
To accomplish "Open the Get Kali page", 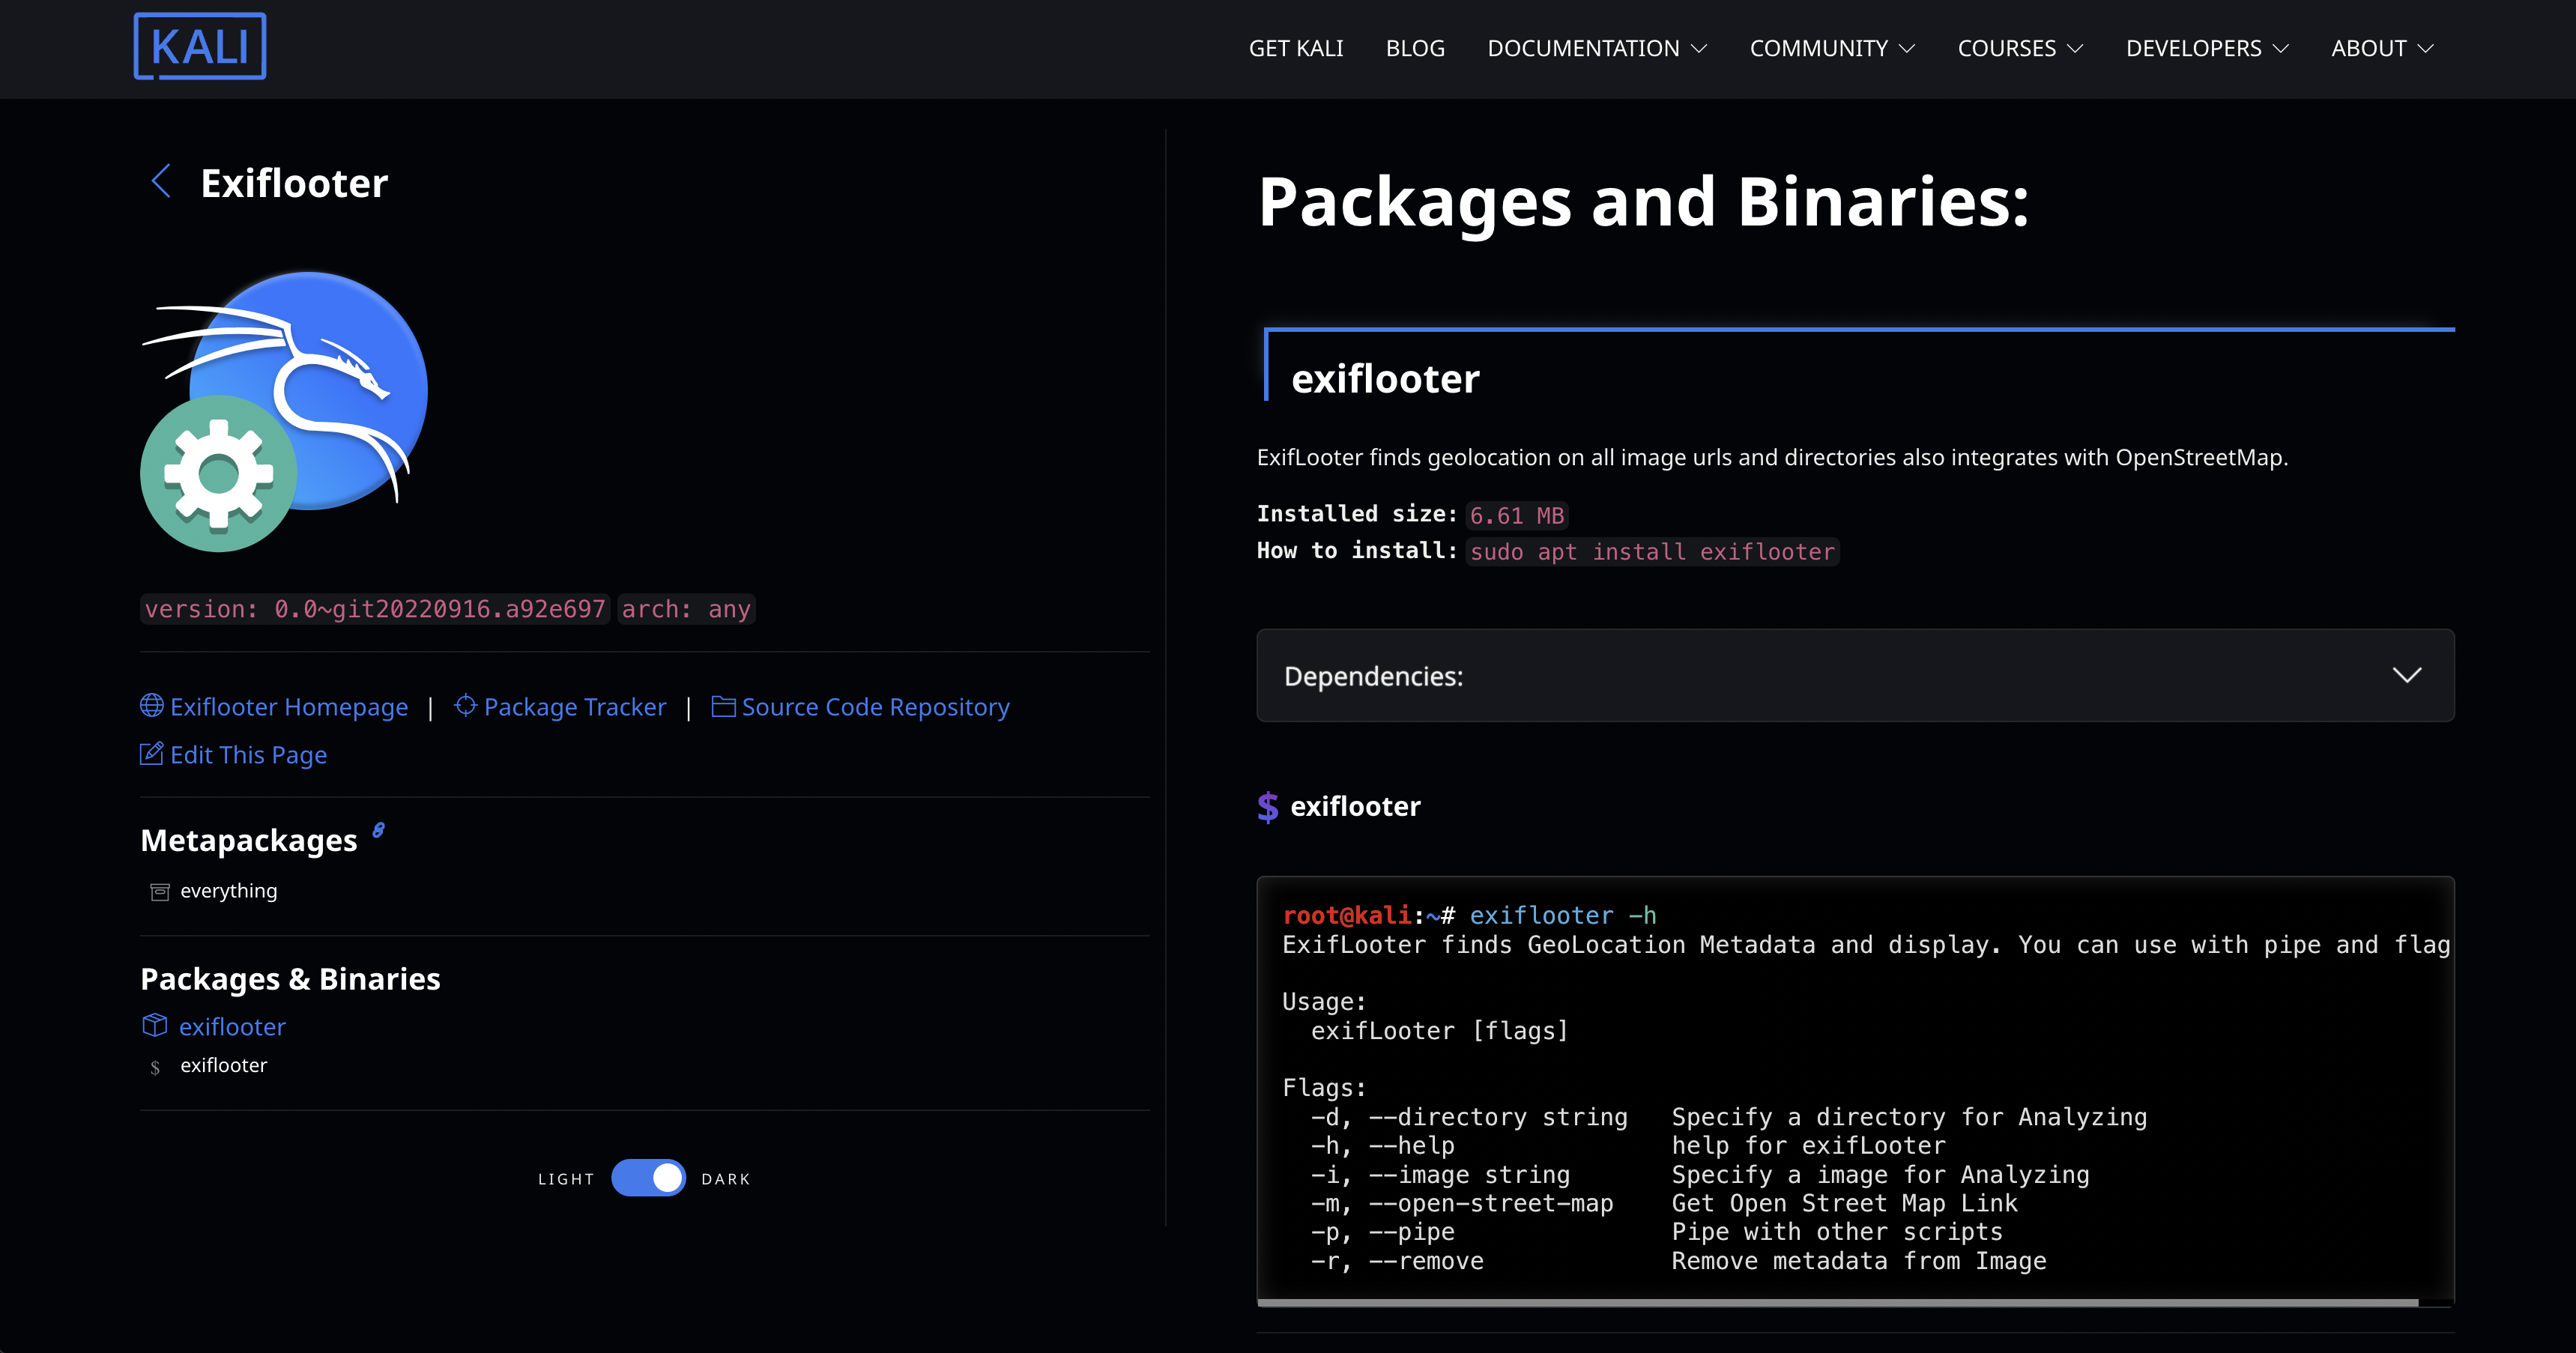I will (1296, 48).
